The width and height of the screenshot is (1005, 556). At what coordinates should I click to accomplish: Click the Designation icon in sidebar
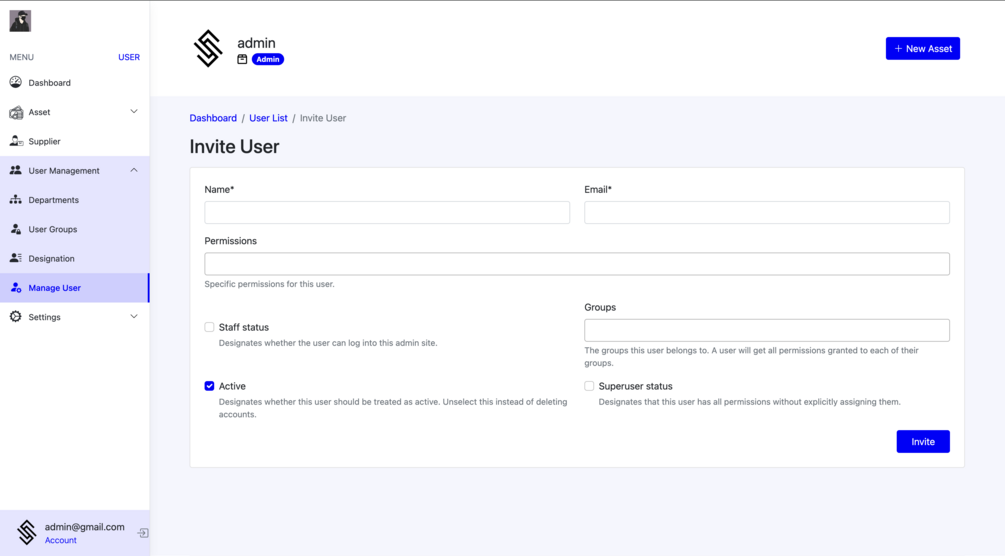[x=16, y=258]
